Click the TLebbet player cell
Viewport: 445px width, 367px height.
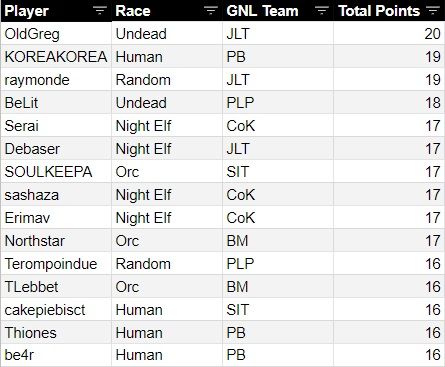(56, 287)
